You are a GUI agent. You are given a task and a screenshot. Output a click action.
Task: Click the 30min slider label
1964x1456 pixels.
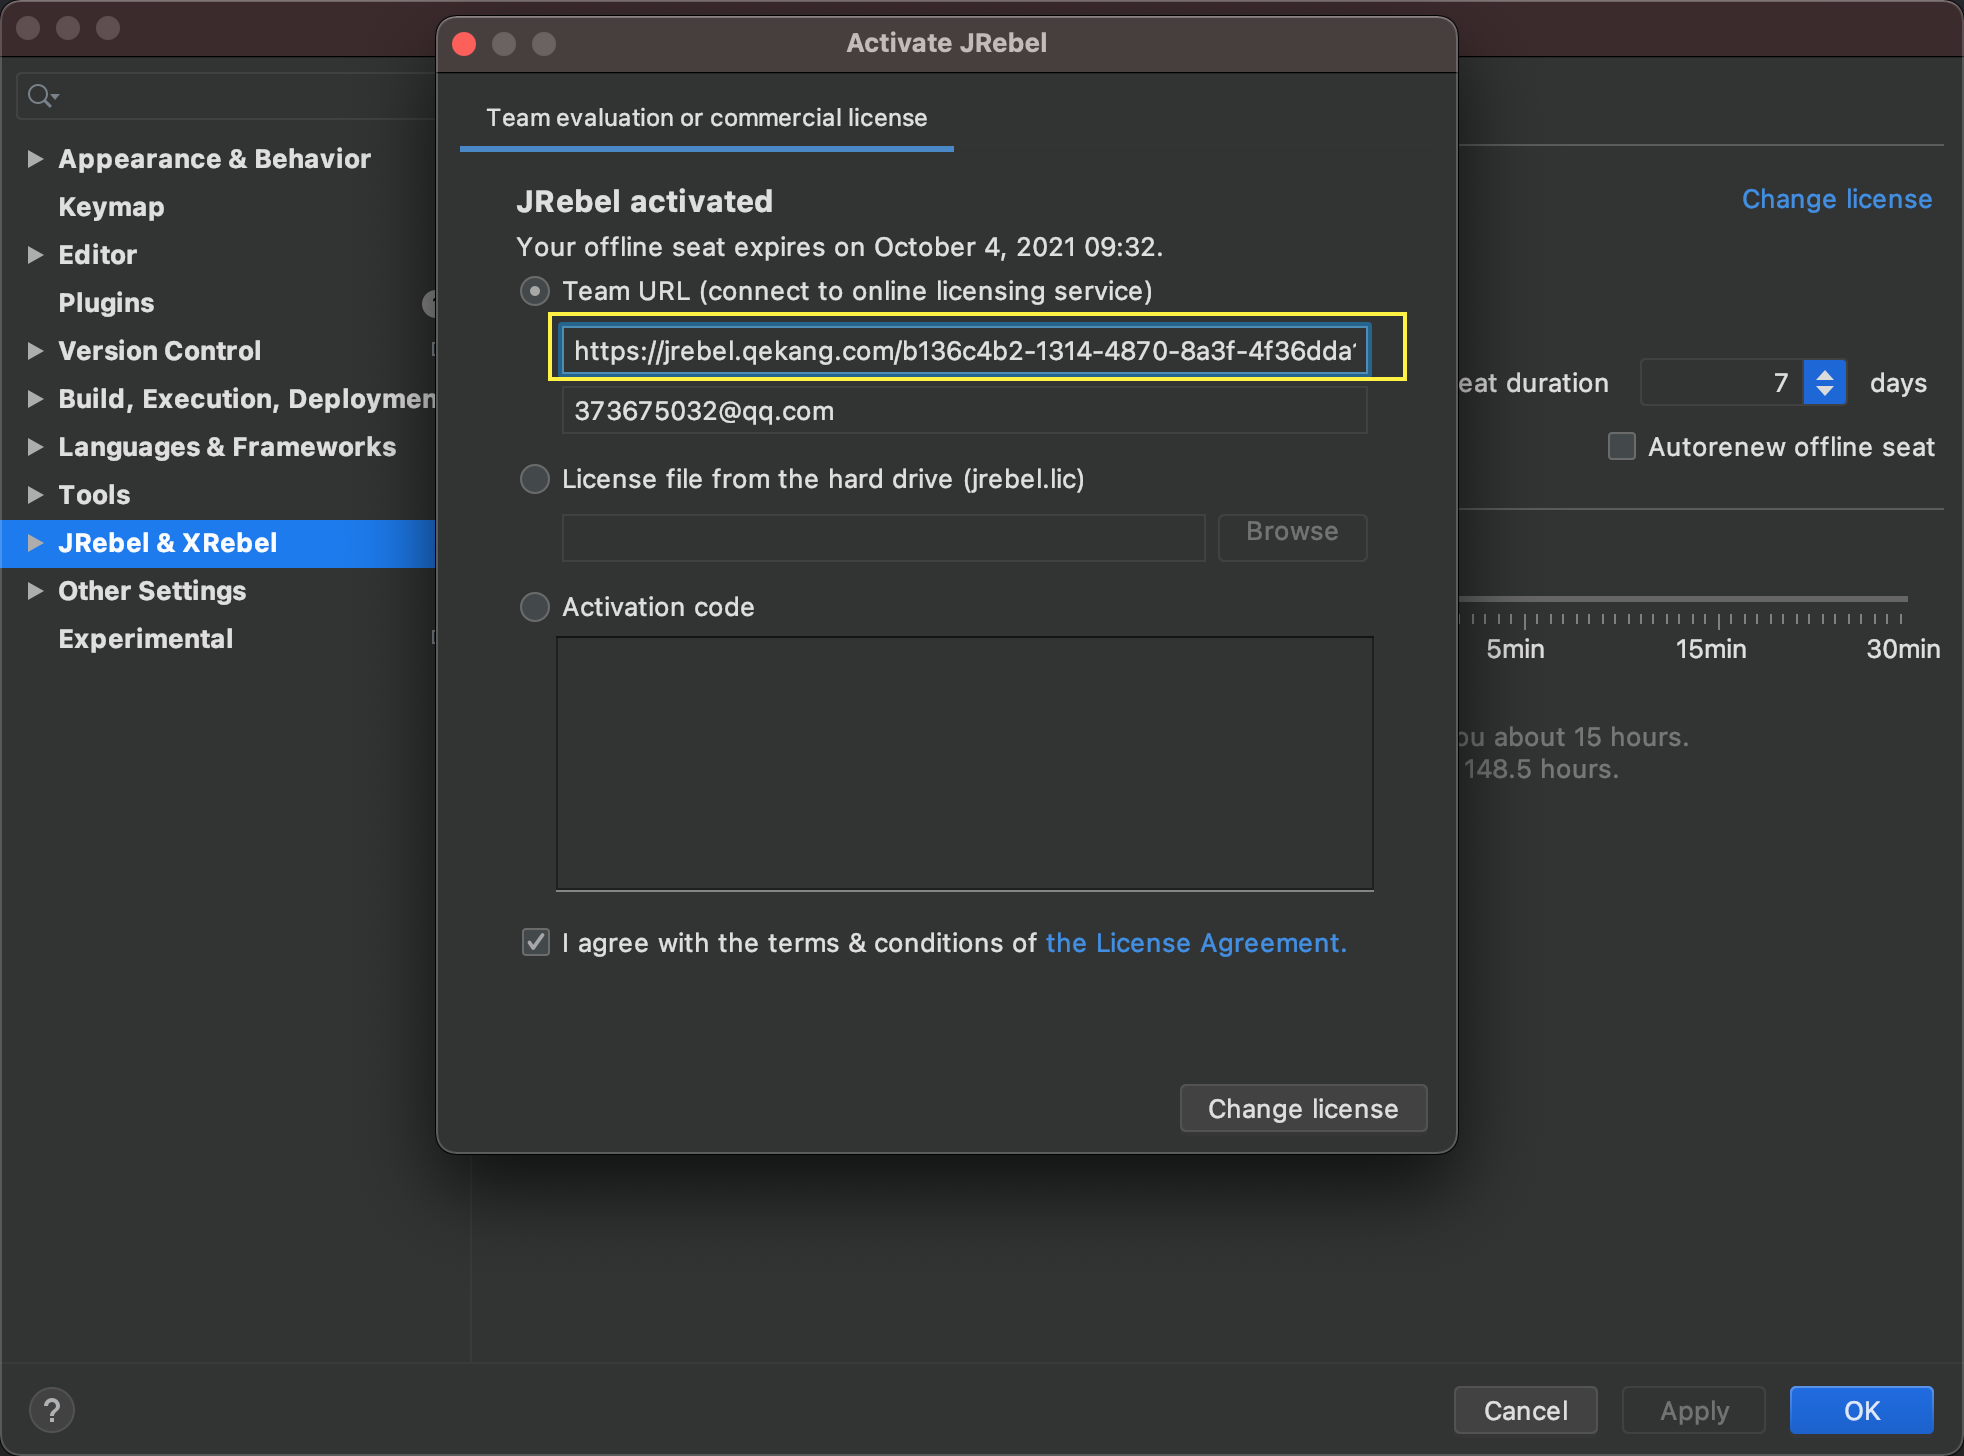(x=1903, y=649)
